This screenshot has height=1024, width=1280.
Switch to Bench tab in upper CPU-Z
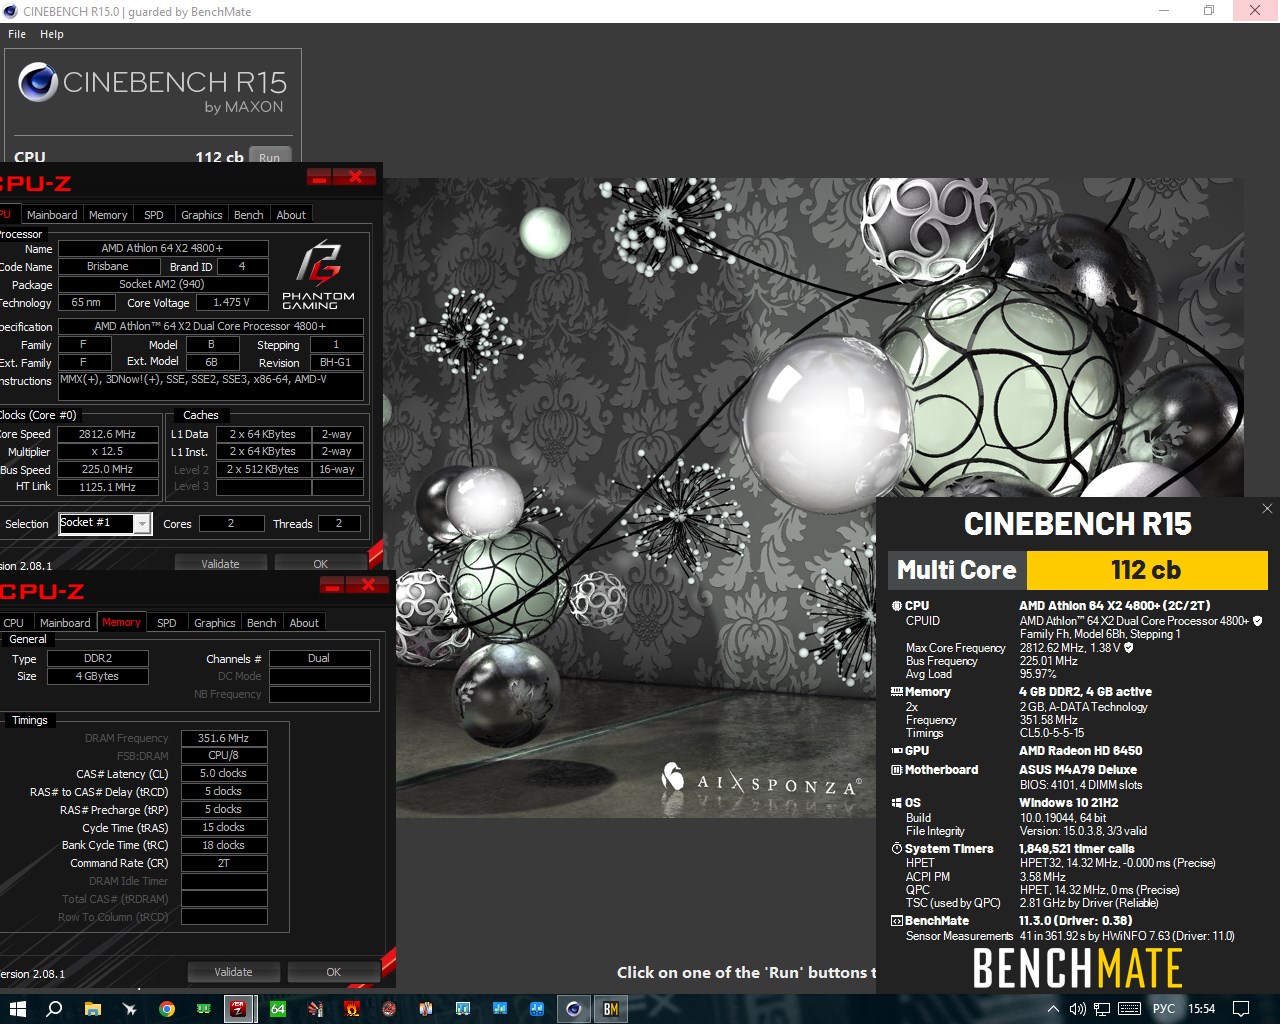[x=249, y=215]
